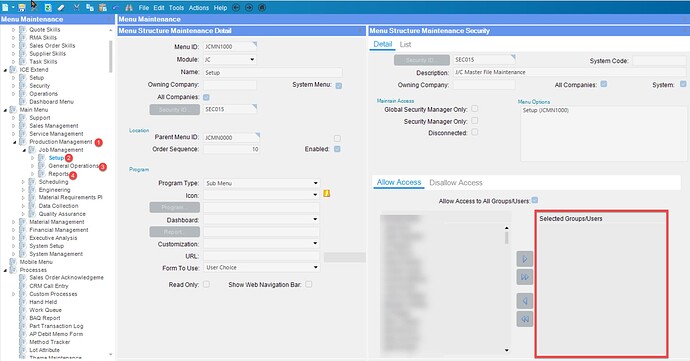
Task: Click the New record toolbar icon
Action: [5, 7]
